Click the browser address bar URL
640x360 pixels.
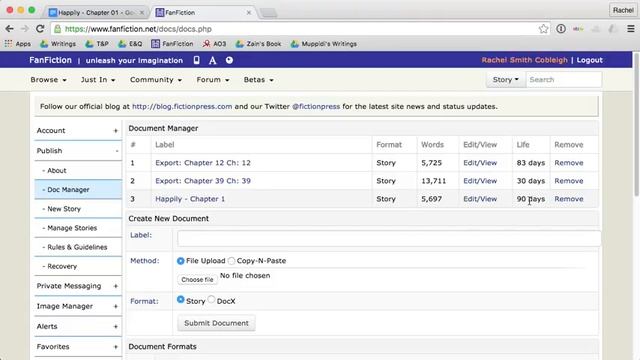[x=138, y=29]
